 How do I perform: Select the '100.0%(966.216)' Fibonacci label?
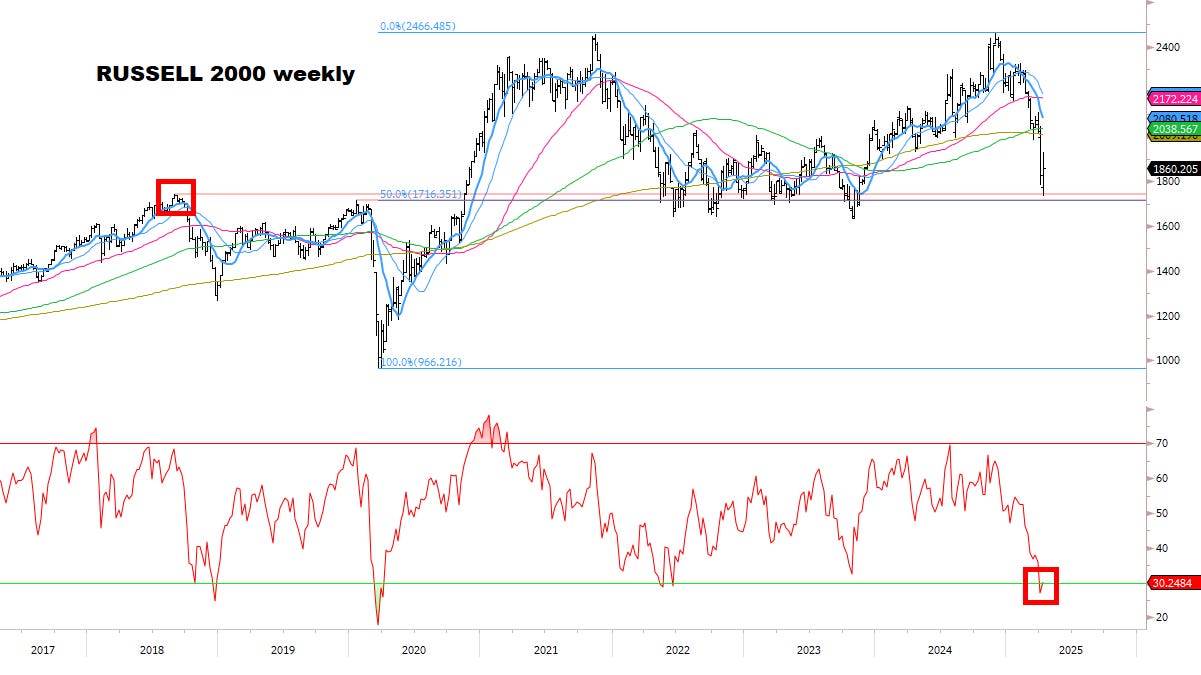click(419, 362)
